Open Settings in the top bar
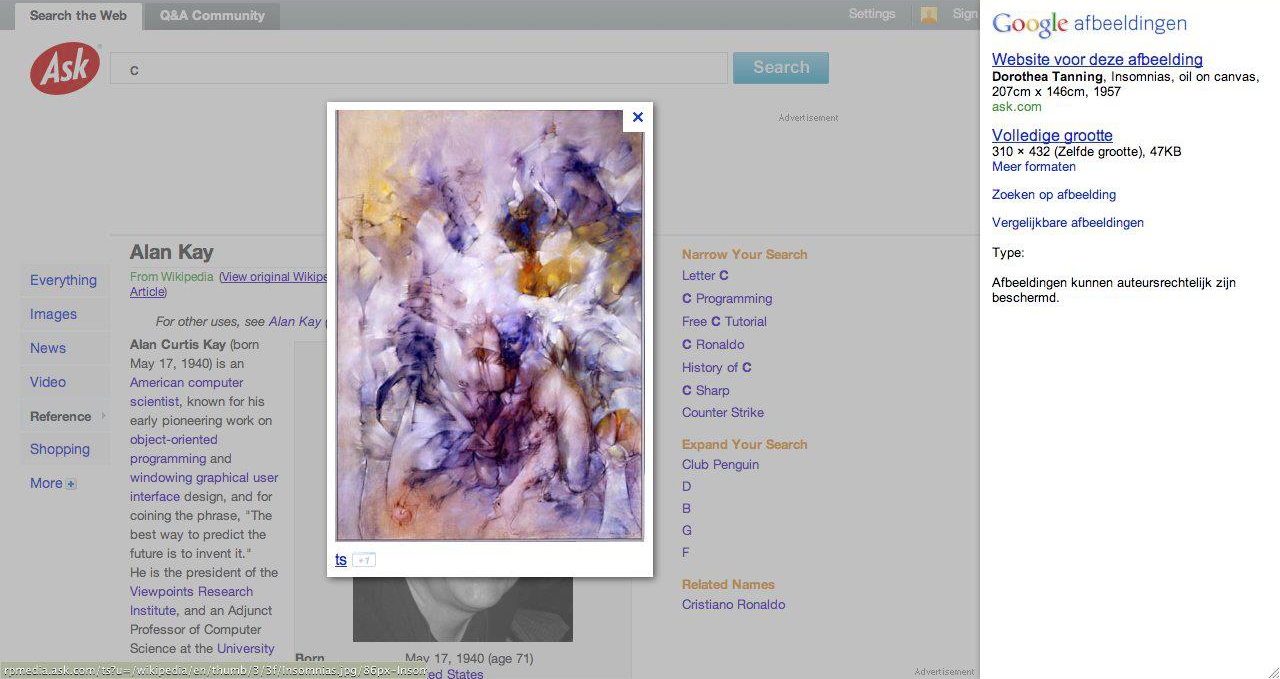The height and width of the screenshot is (679, 1280). tap(872, 14)
